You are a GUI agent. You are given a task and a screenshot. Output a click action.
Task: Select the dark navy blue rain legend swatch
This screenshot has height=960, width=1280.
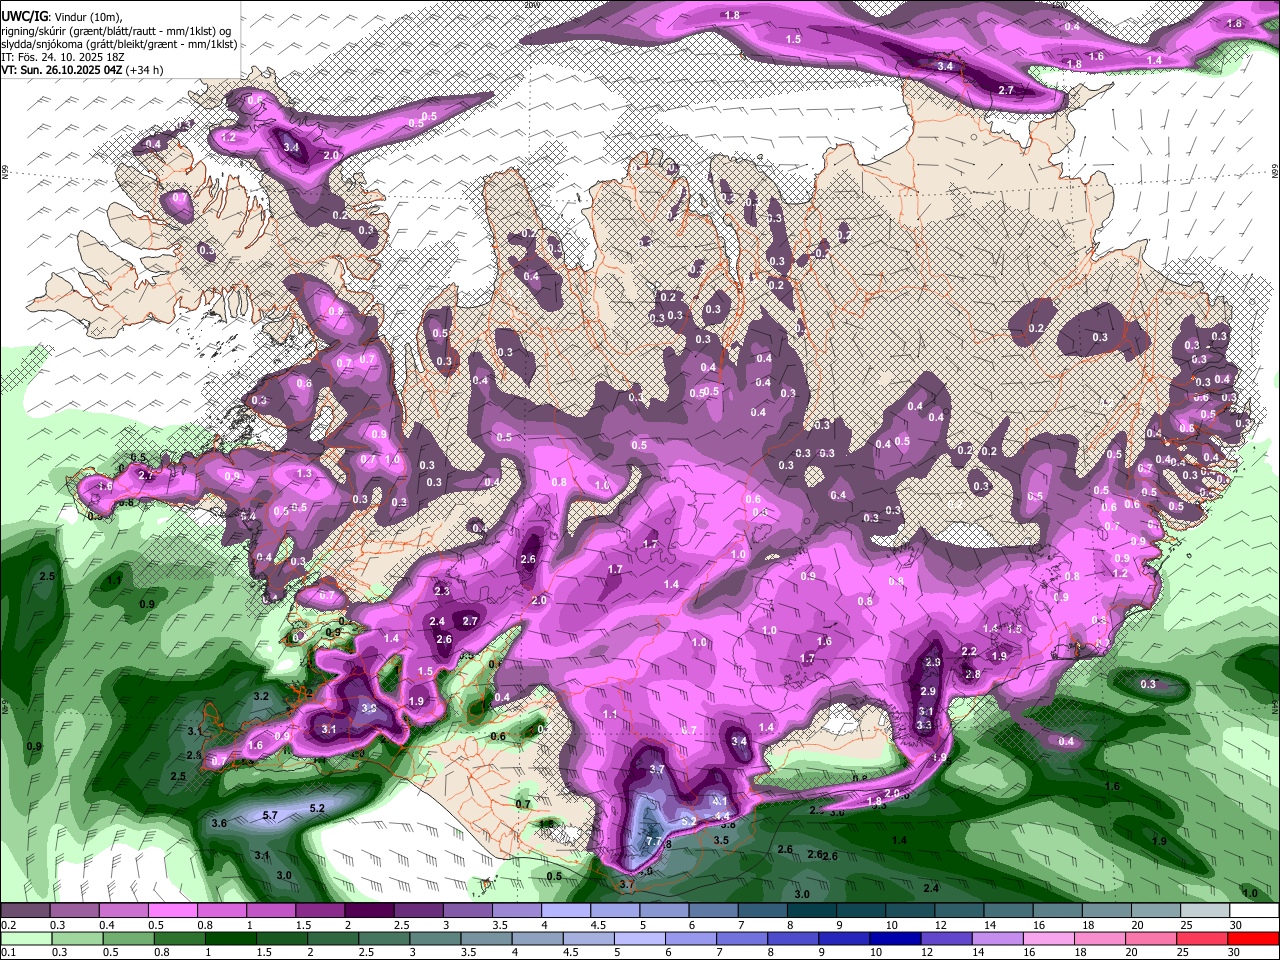893,939
